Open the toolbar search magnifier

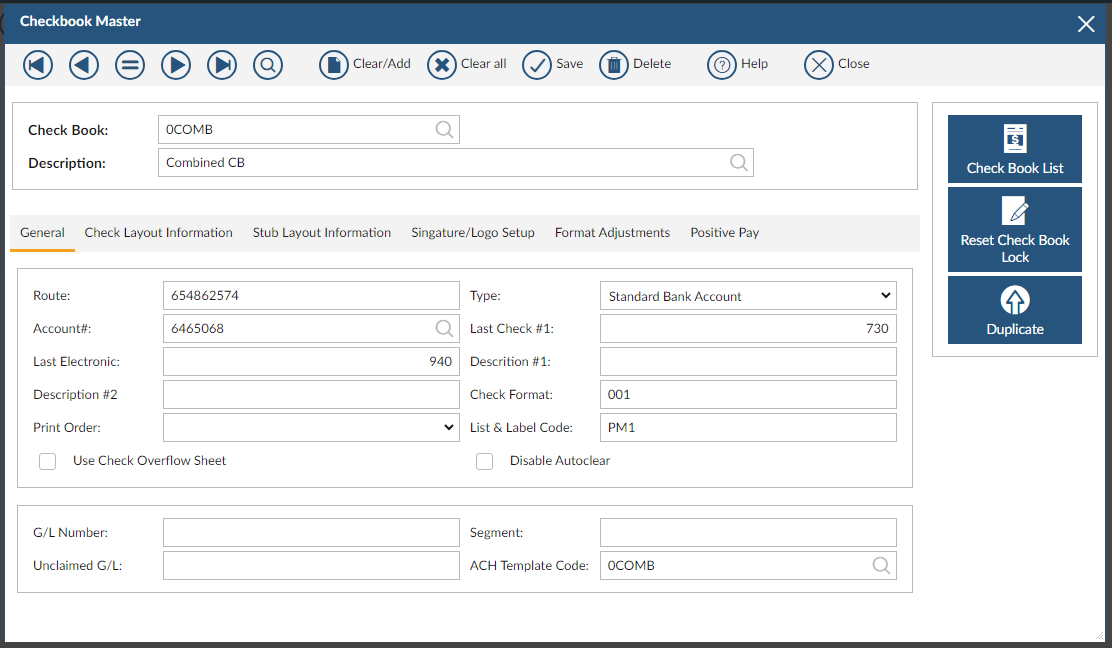pyautogui.click(x=268, y=65)
